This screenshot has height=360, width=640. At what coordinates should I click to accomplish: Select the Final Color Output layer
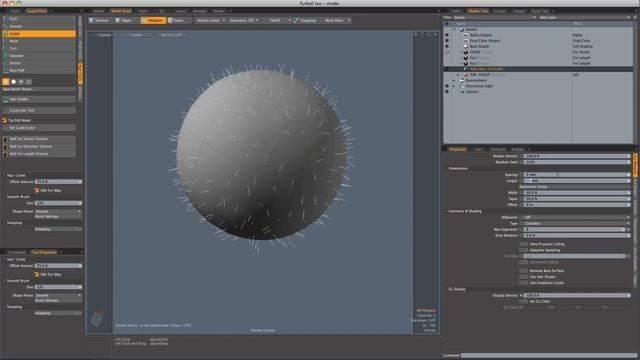click(484, 41)
